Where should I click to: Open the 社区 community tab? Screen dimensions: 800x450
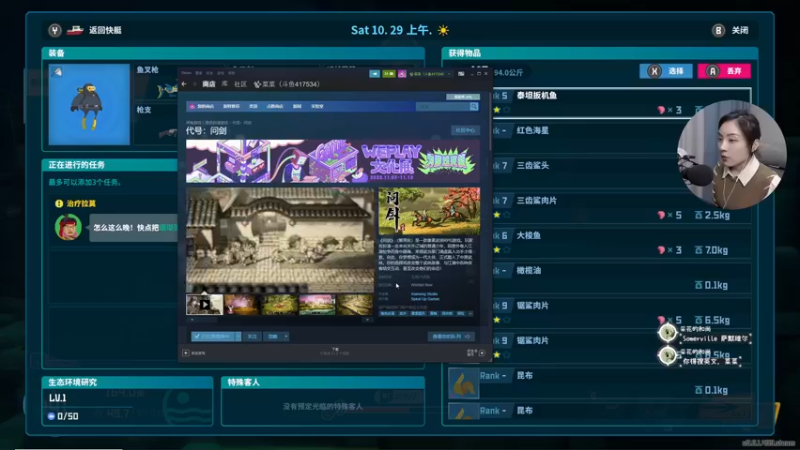[240, 84]
